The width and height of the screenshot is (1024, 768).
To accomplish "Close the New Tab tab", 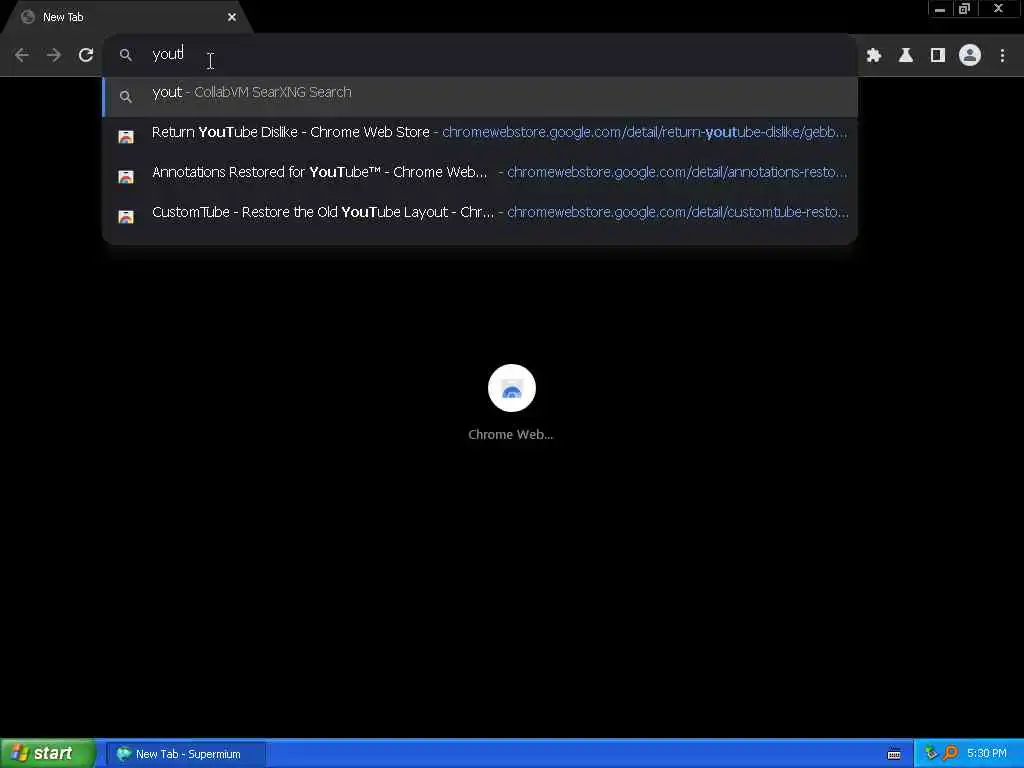I will click(232, 17).
